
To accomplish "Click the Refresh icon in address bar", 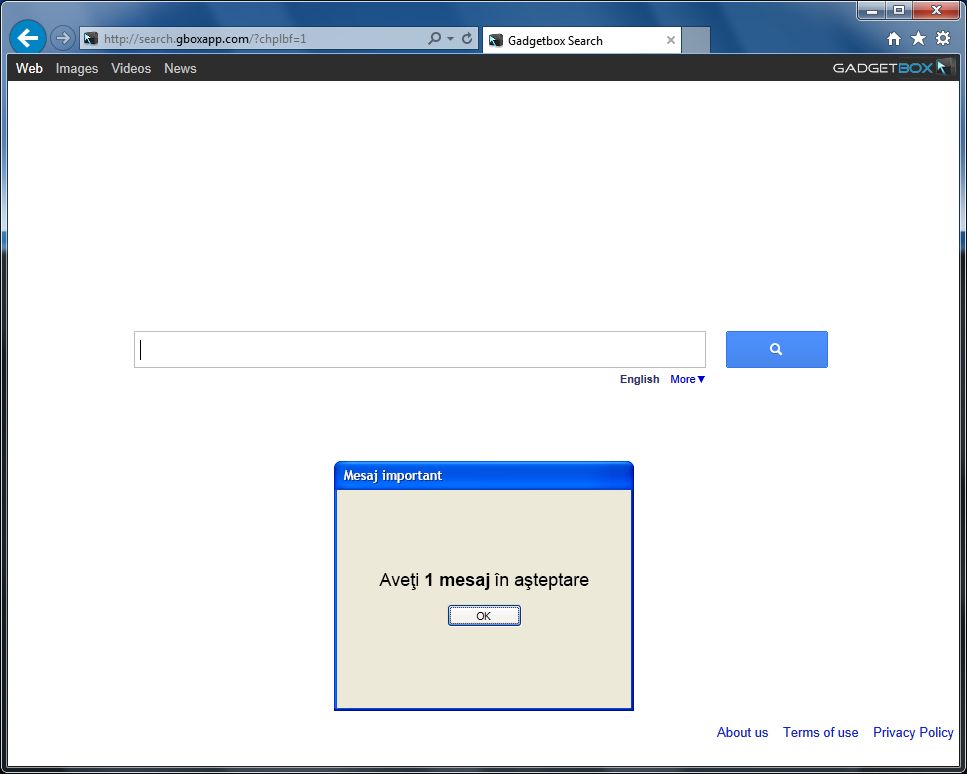I will pos(467,38).
